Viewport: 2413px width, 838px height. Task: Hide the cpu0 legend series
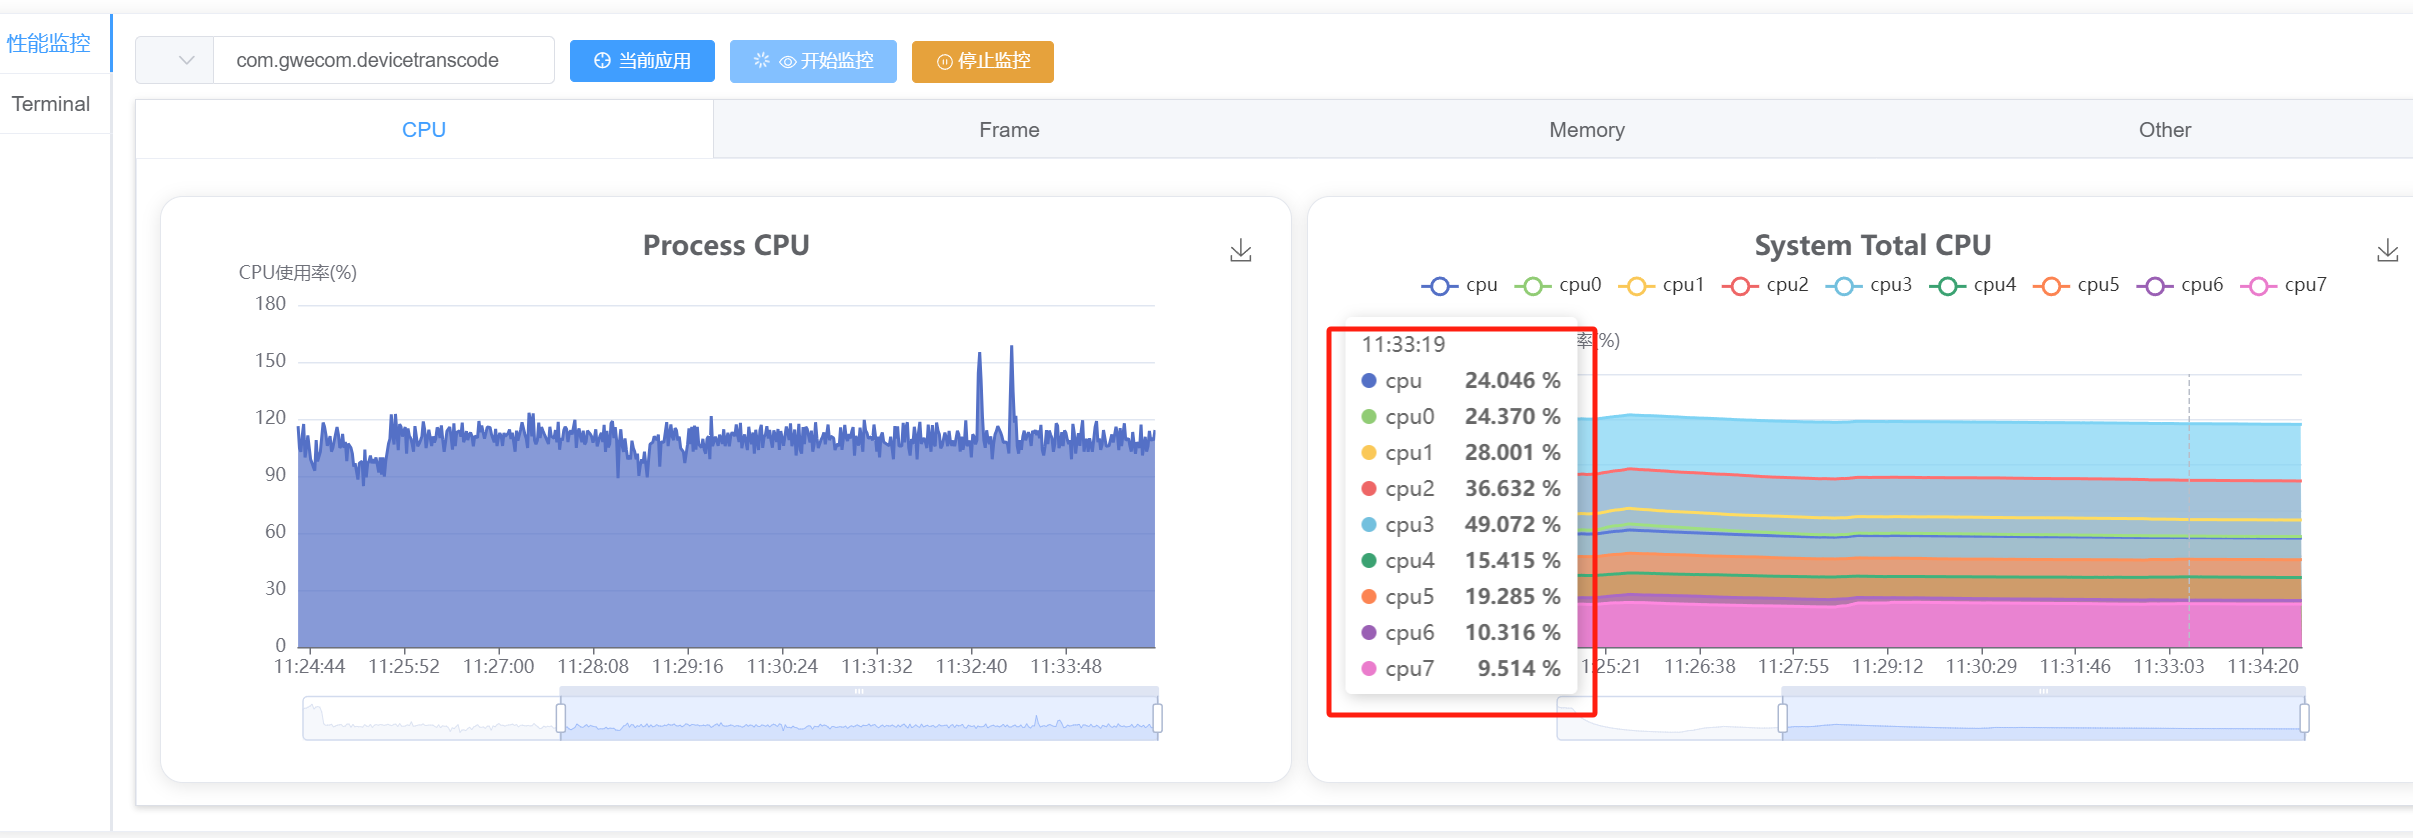coord(1557,285)
